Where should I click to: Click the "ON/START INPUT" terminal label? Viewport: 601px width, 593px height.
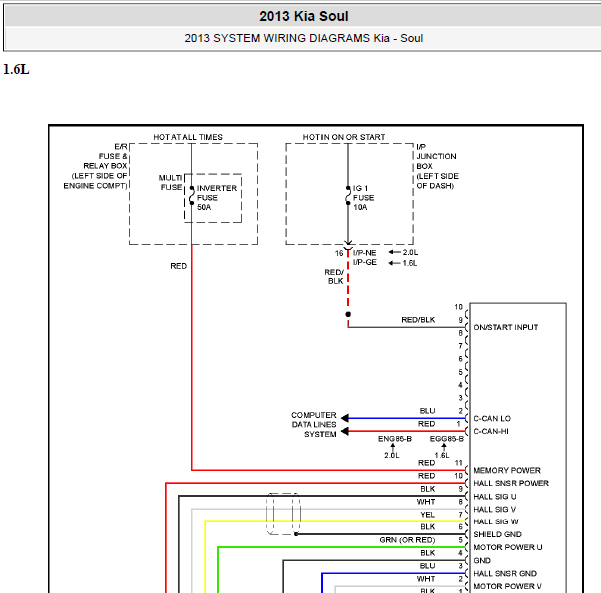506,327
